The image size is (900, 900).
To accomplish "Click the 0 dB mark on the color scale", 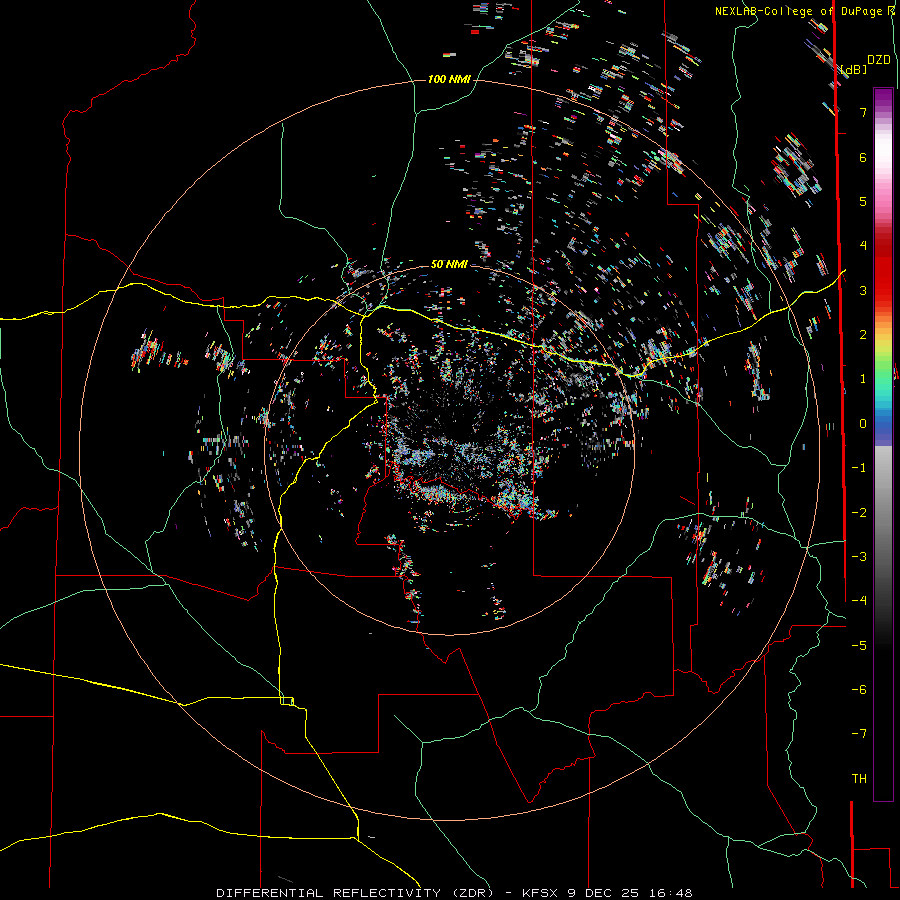I will 863,424.
